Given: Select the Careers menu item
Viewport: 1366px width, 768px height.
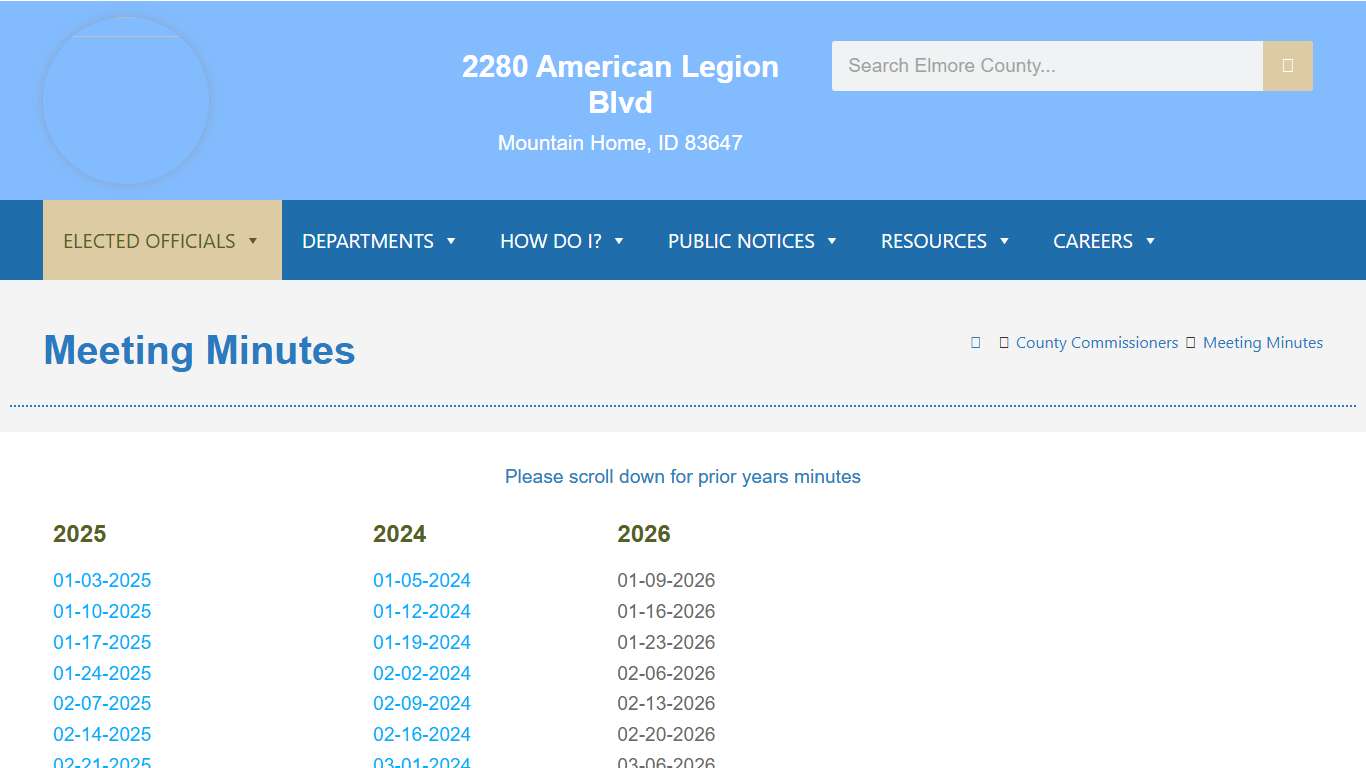Looking at the screenshot, I should pos(1093,241).
